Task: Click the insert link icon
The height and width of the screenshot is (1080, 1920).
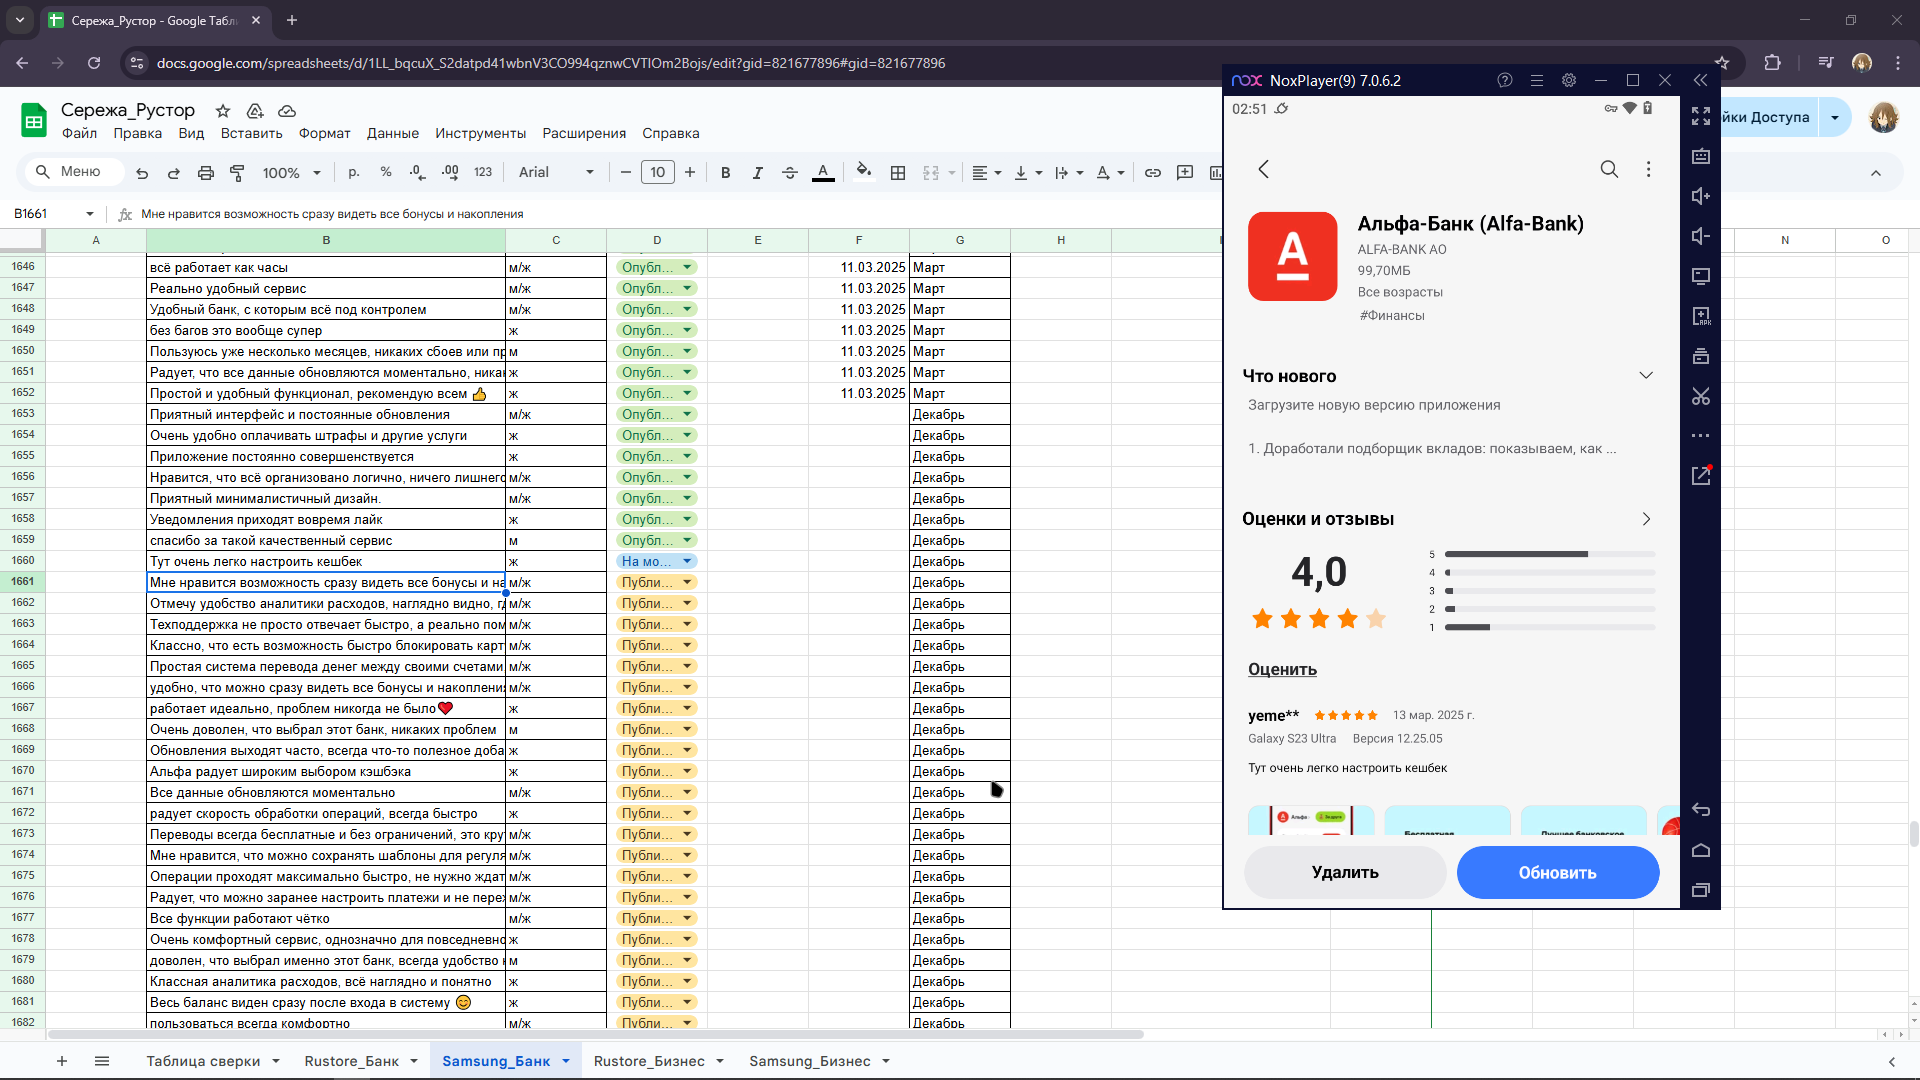Action: coord(1153,173)
